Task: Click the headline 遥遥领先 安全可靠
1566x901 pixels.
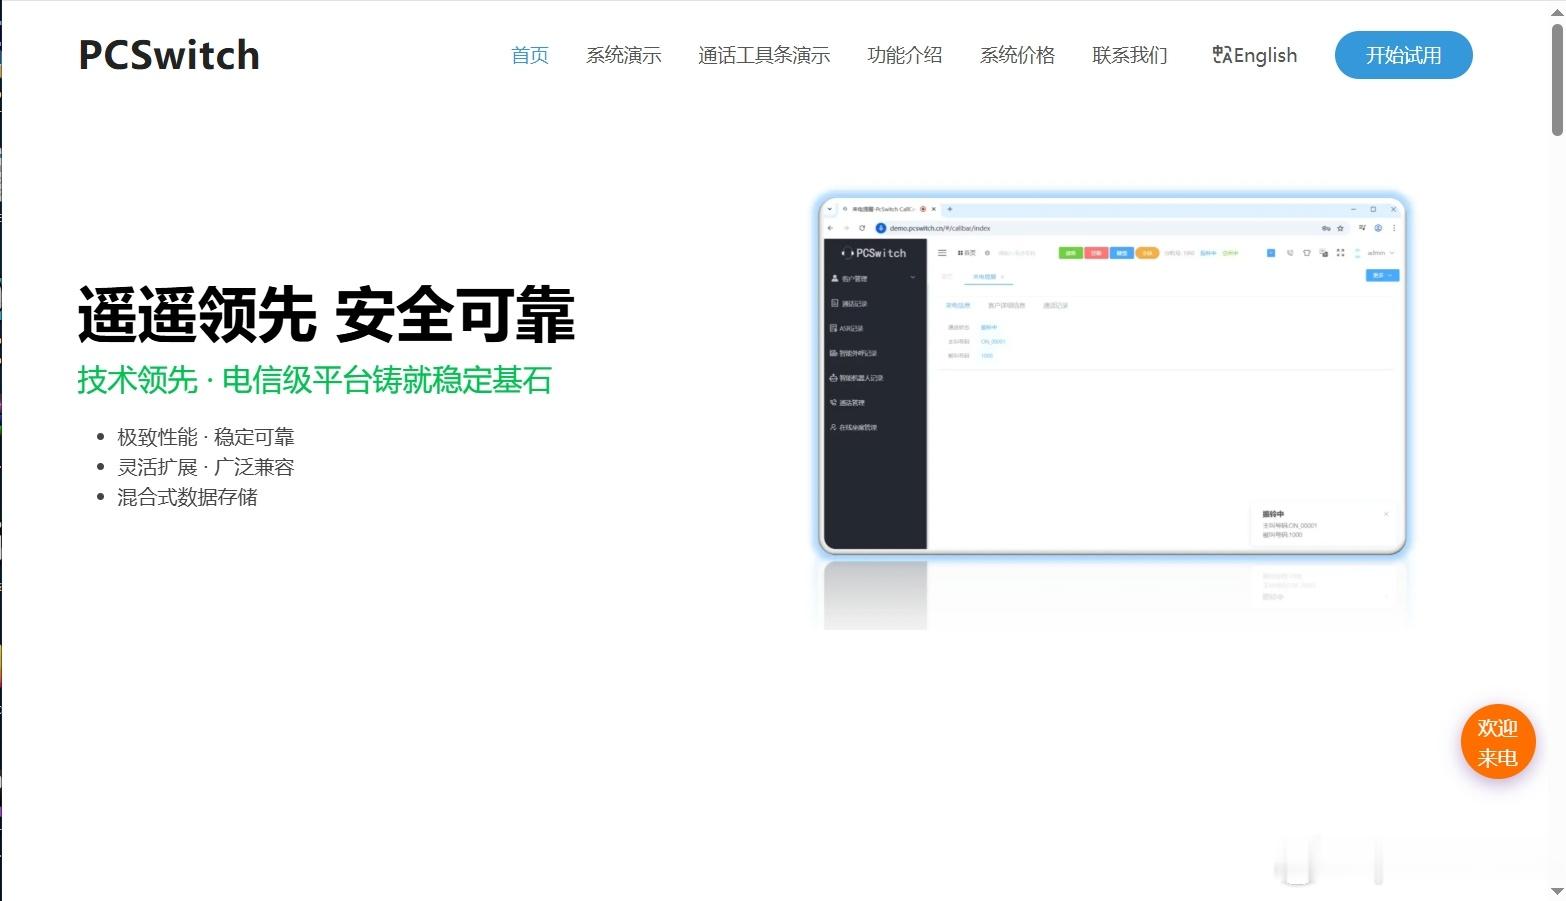Action: pyautogui.click(x=326, y=314)
